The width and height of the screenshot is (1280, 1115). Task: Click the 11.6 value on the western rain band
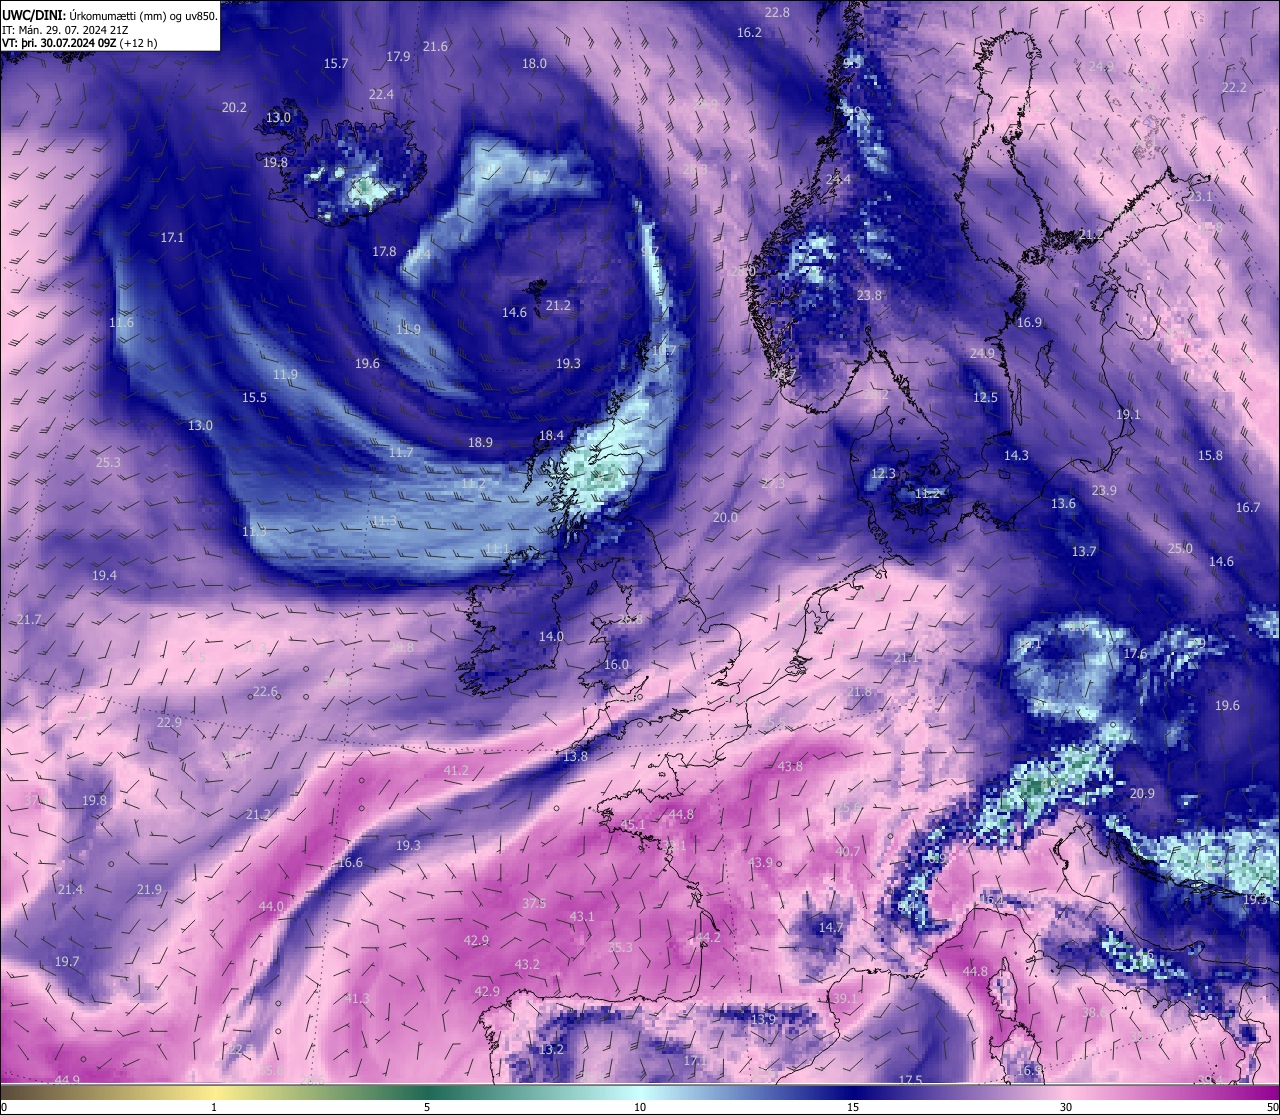121,323
